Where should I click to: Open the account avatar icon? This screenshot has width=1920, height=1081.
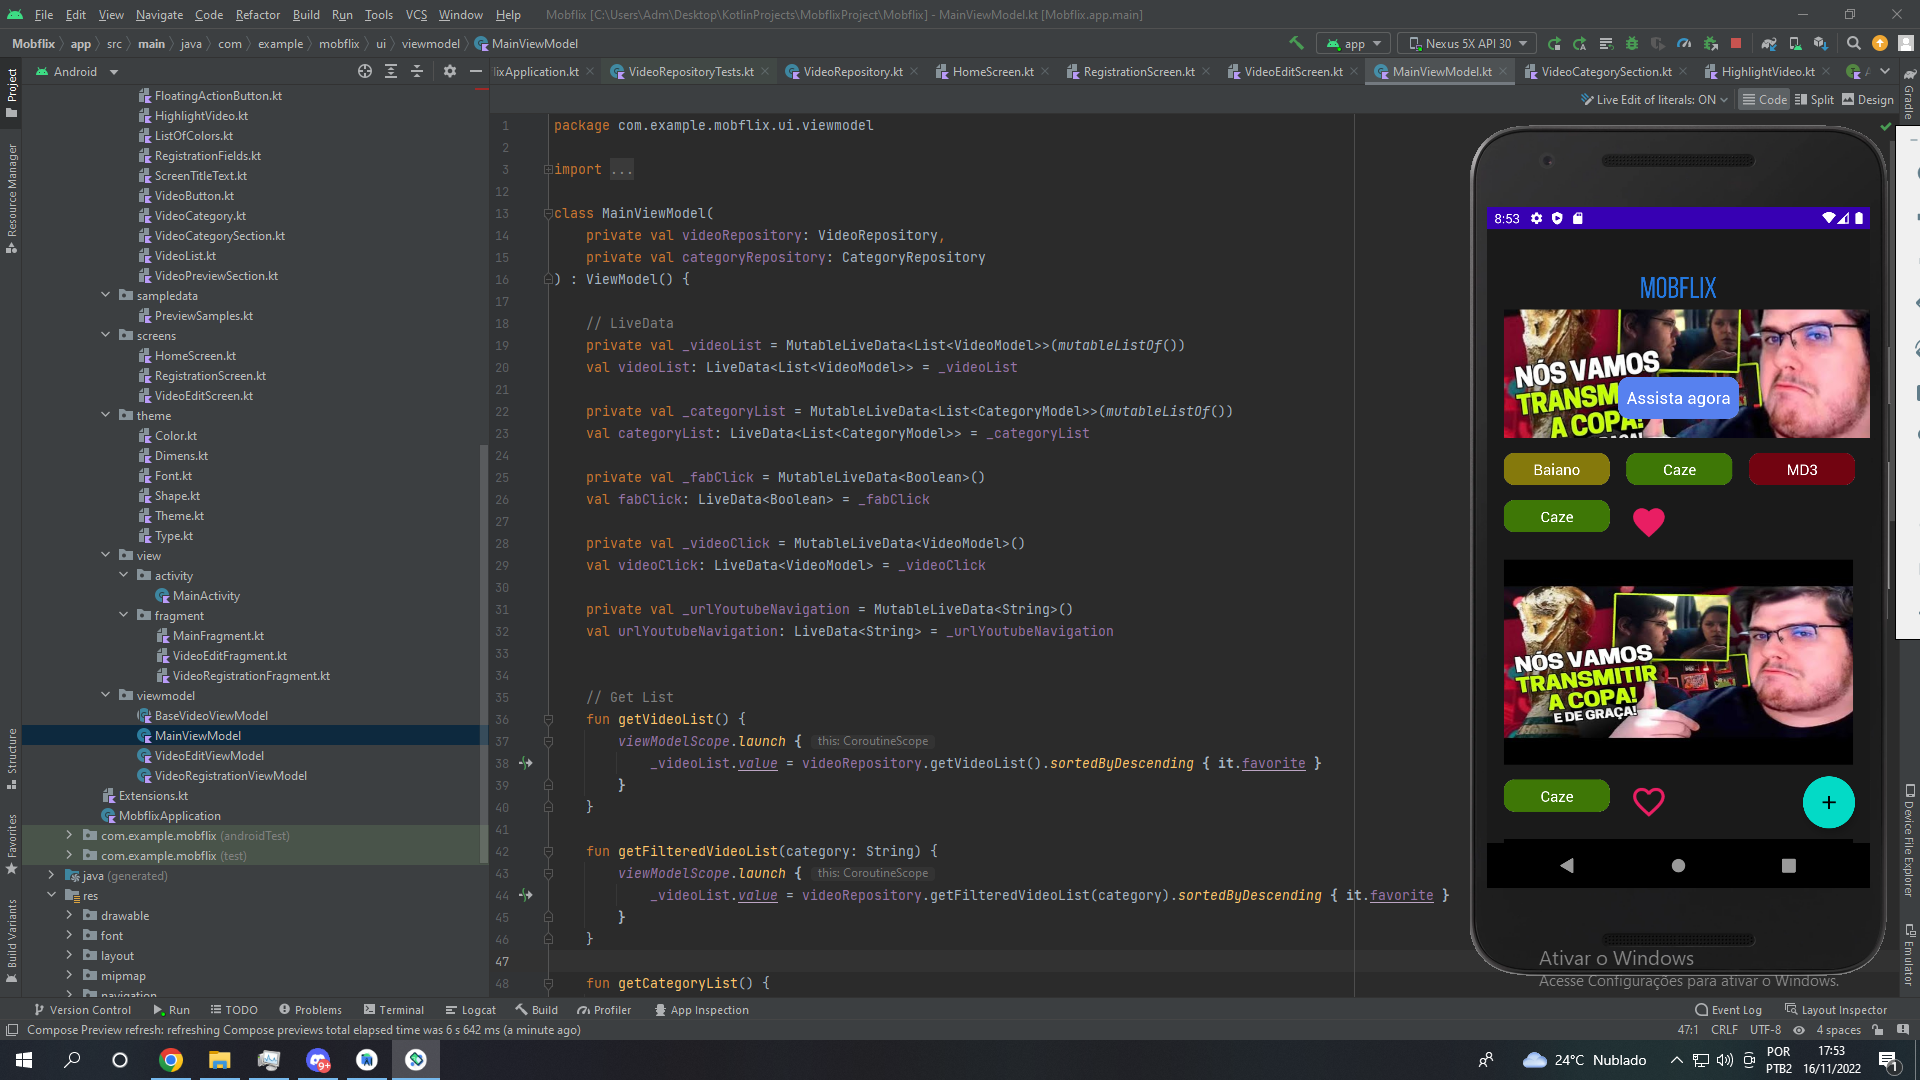[x=1906, y=44]
